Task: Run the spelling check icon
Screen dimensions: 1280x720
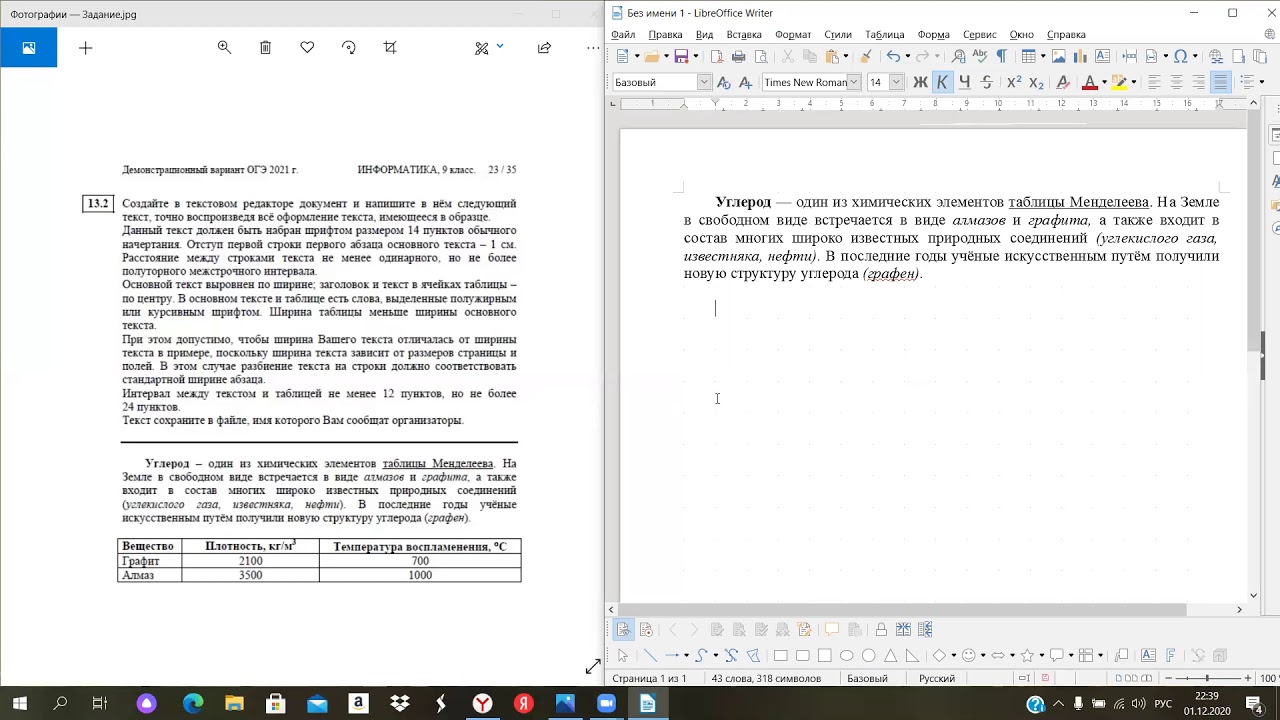Action: [980, 56]
